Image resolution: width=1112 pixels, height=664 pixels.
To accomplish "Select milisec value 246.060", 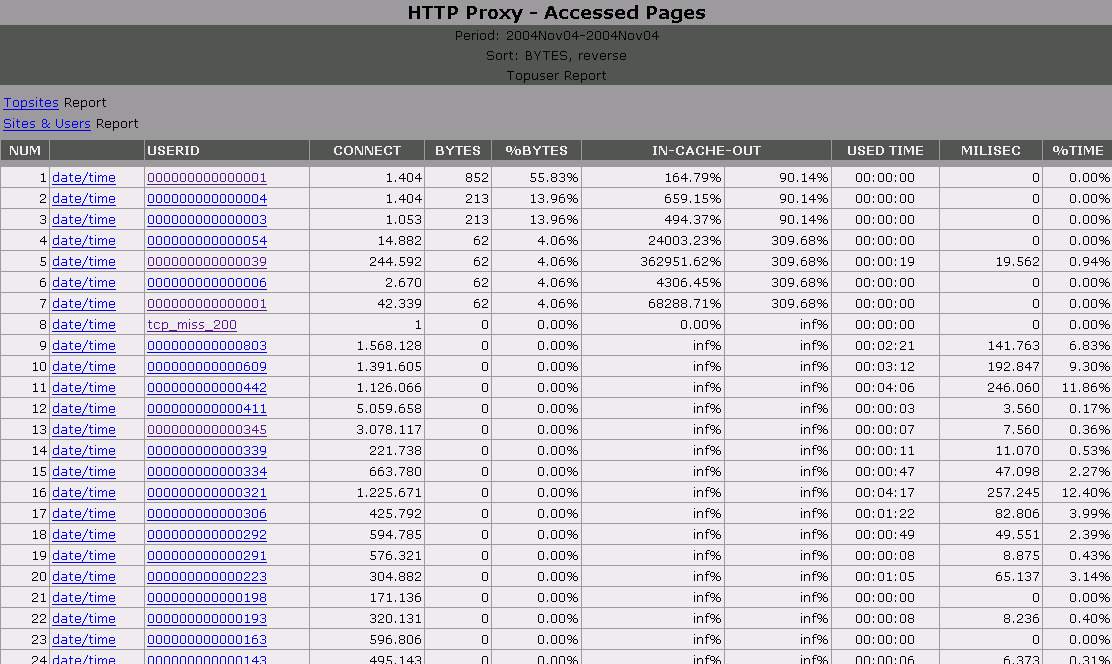I will [x=991, y=387].
